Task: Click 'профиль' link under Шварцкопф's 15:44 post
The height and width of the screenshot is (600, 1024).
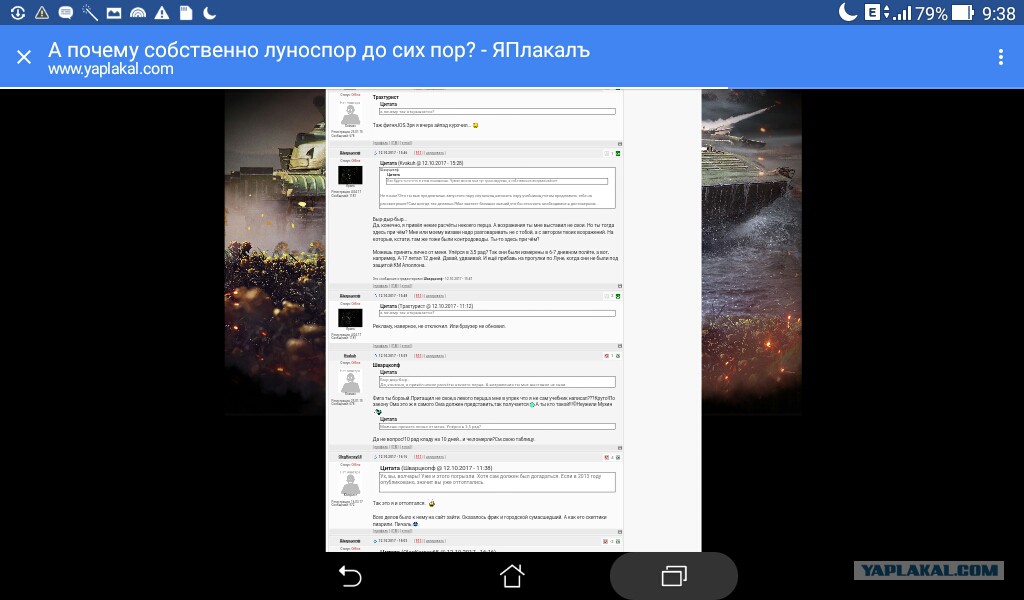Action: [x=381, y=286]
